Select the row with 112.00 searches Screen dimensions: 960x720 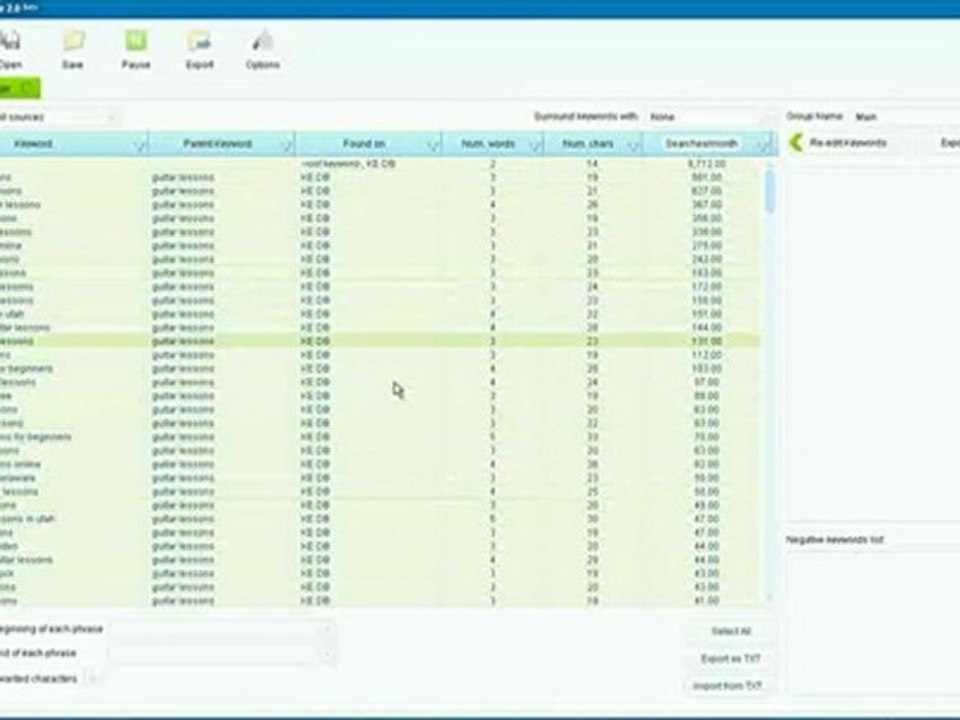pyautogui.click(x=380, y=355)
